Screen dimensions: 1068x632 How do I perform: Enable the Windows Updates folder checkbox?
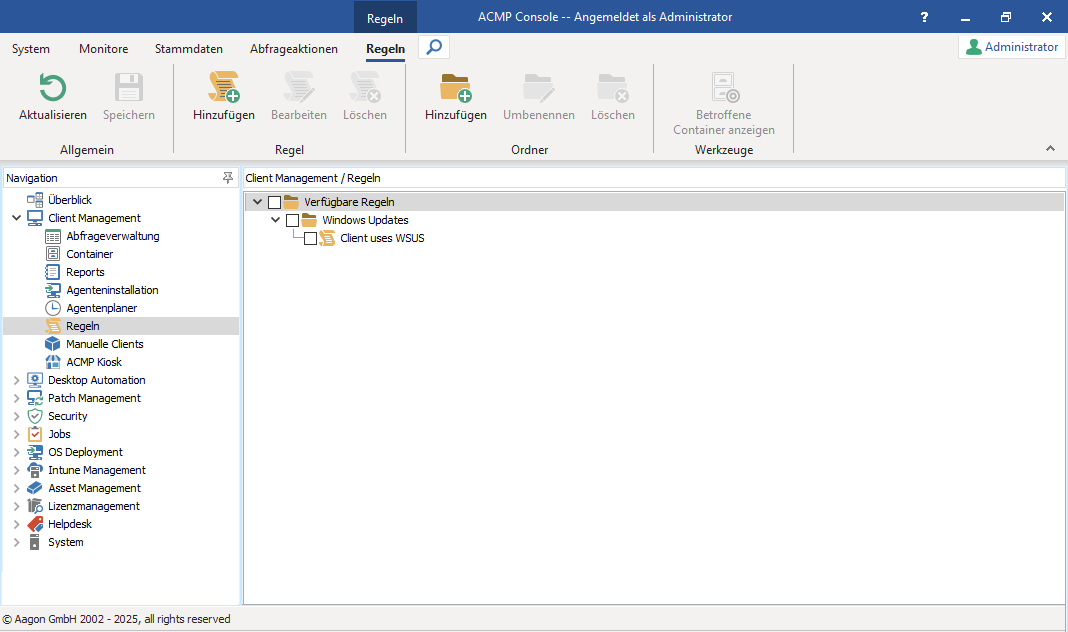[x=293, y=220]
